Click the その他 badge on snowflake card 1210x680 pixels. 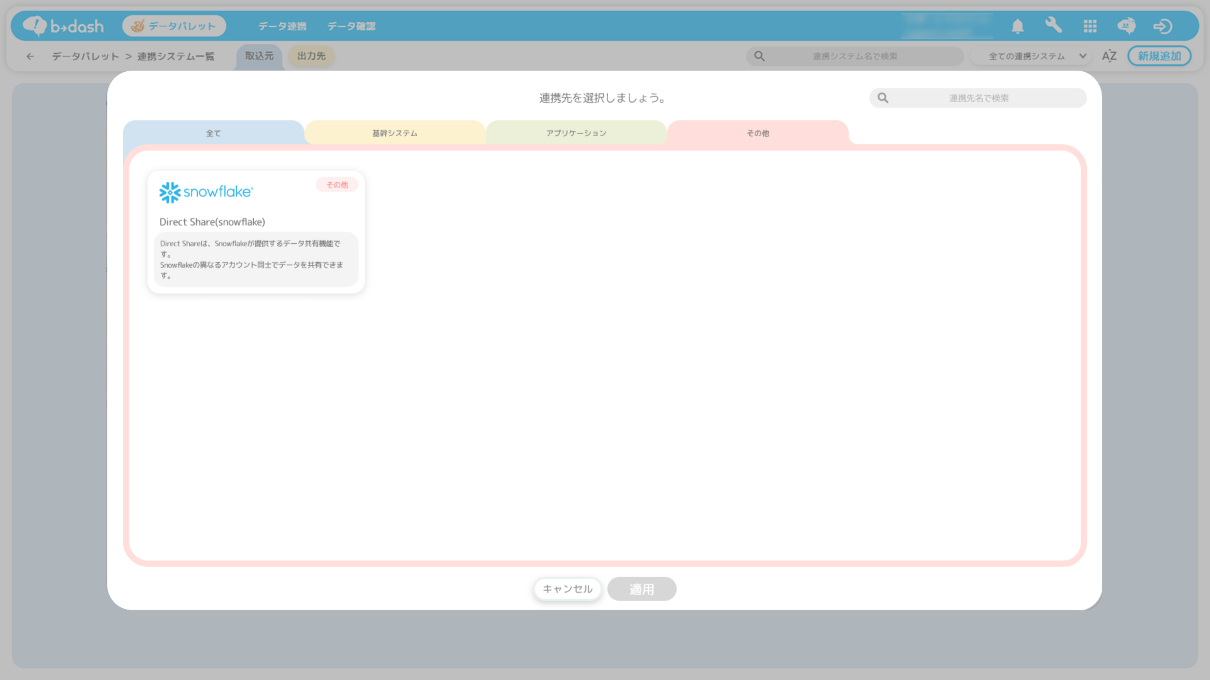[337, 185]
